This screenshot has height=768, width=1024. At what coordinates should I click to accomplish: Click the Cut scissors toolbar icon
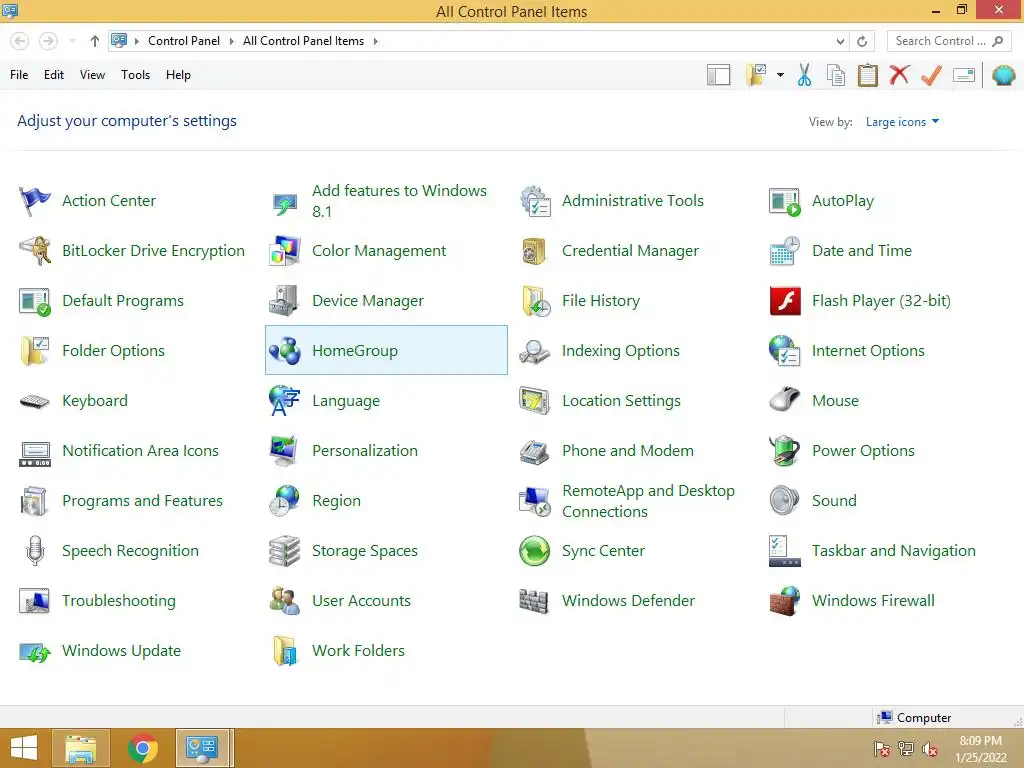tap(805, 75)
